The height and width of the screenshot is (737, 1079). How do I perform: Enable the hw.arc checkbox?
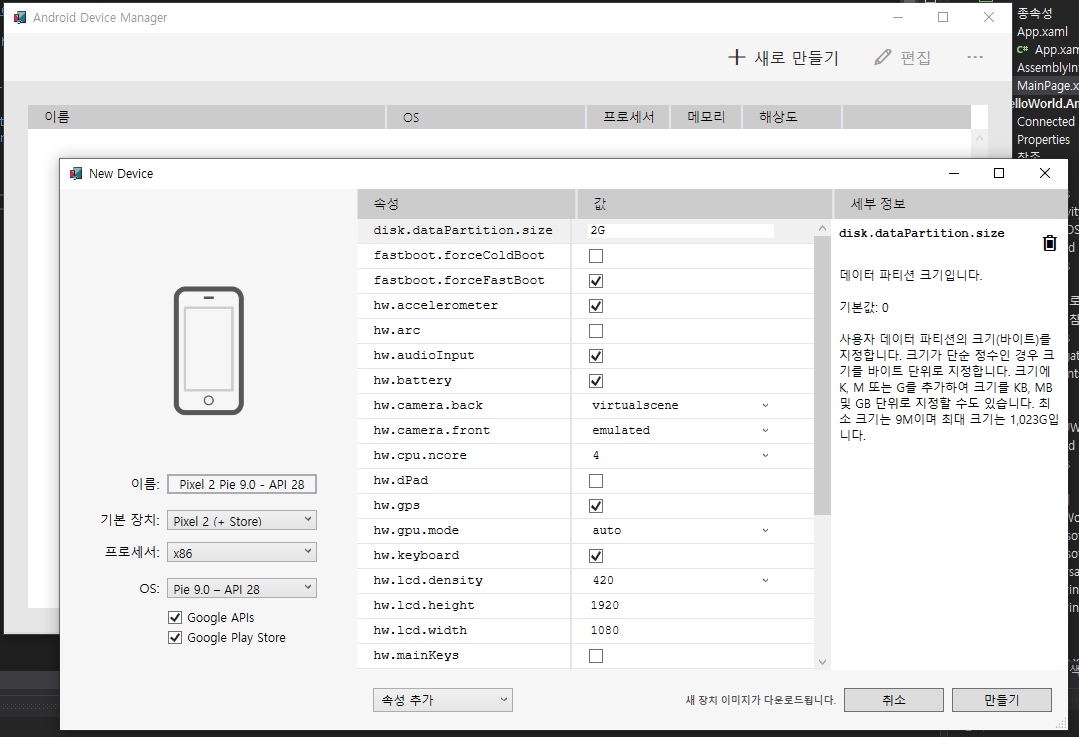click(596, 331)
